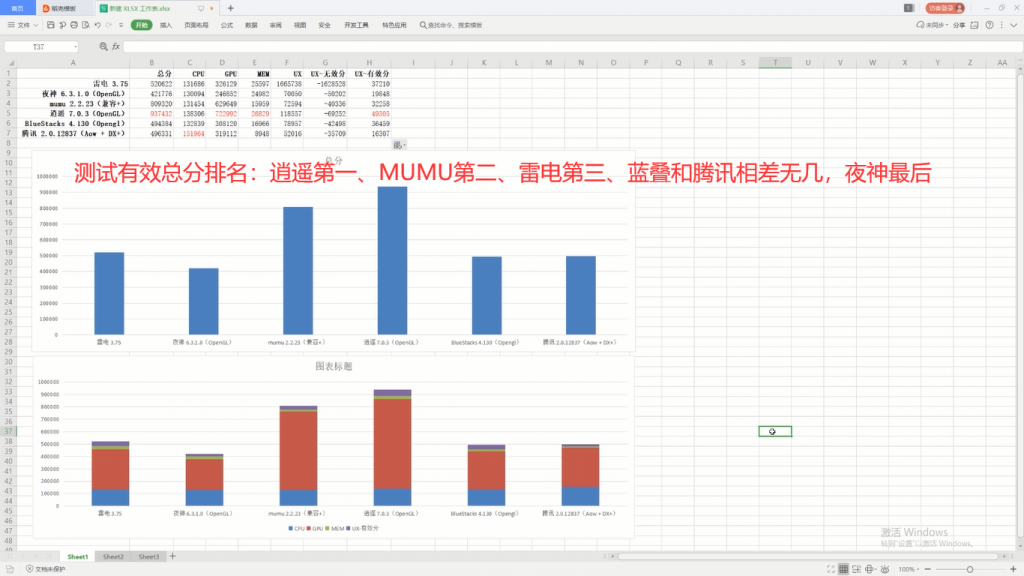Click the Undo arrow icon
This screenshot has height=576, width=1024.
(x=97, y=25)
